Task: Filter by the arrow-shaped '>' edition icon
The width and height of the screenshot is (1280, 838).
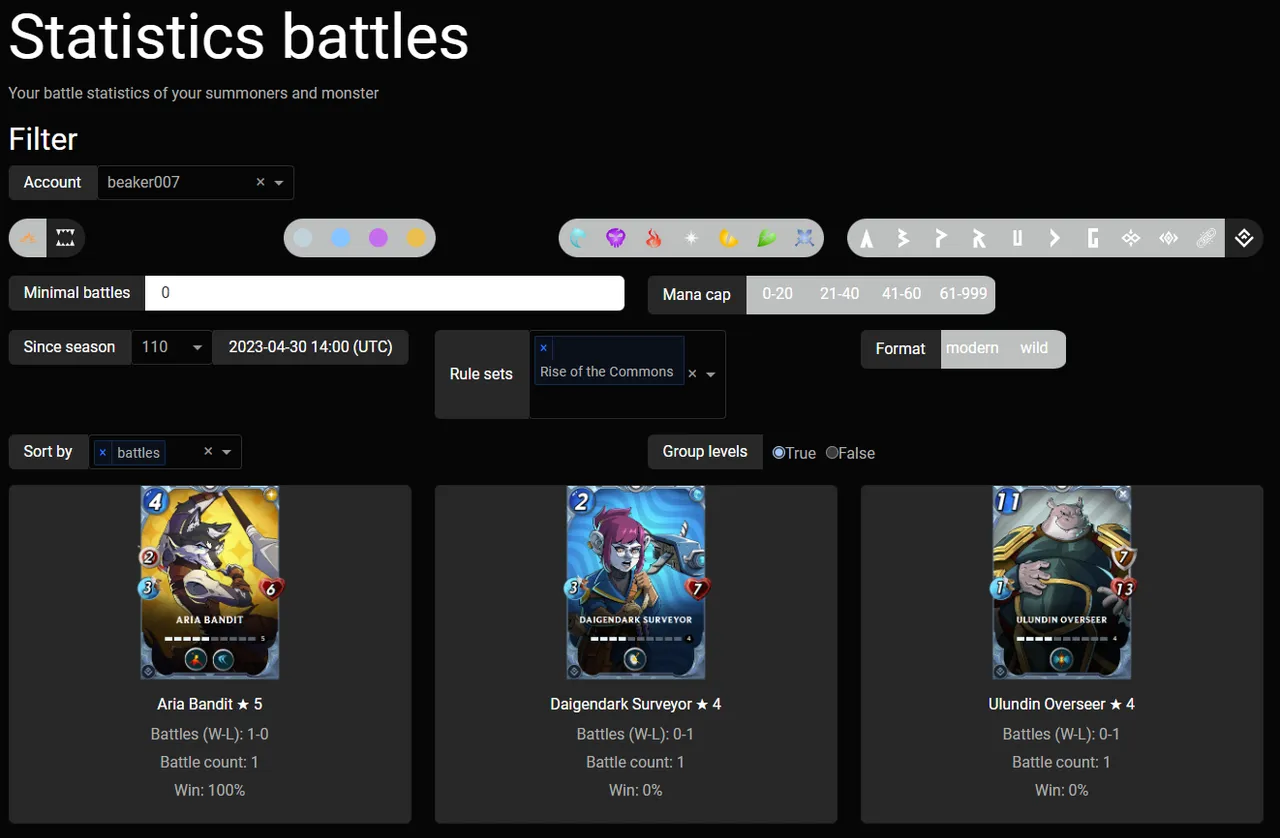Action: pyautogui.click(x=1055, y=238)
